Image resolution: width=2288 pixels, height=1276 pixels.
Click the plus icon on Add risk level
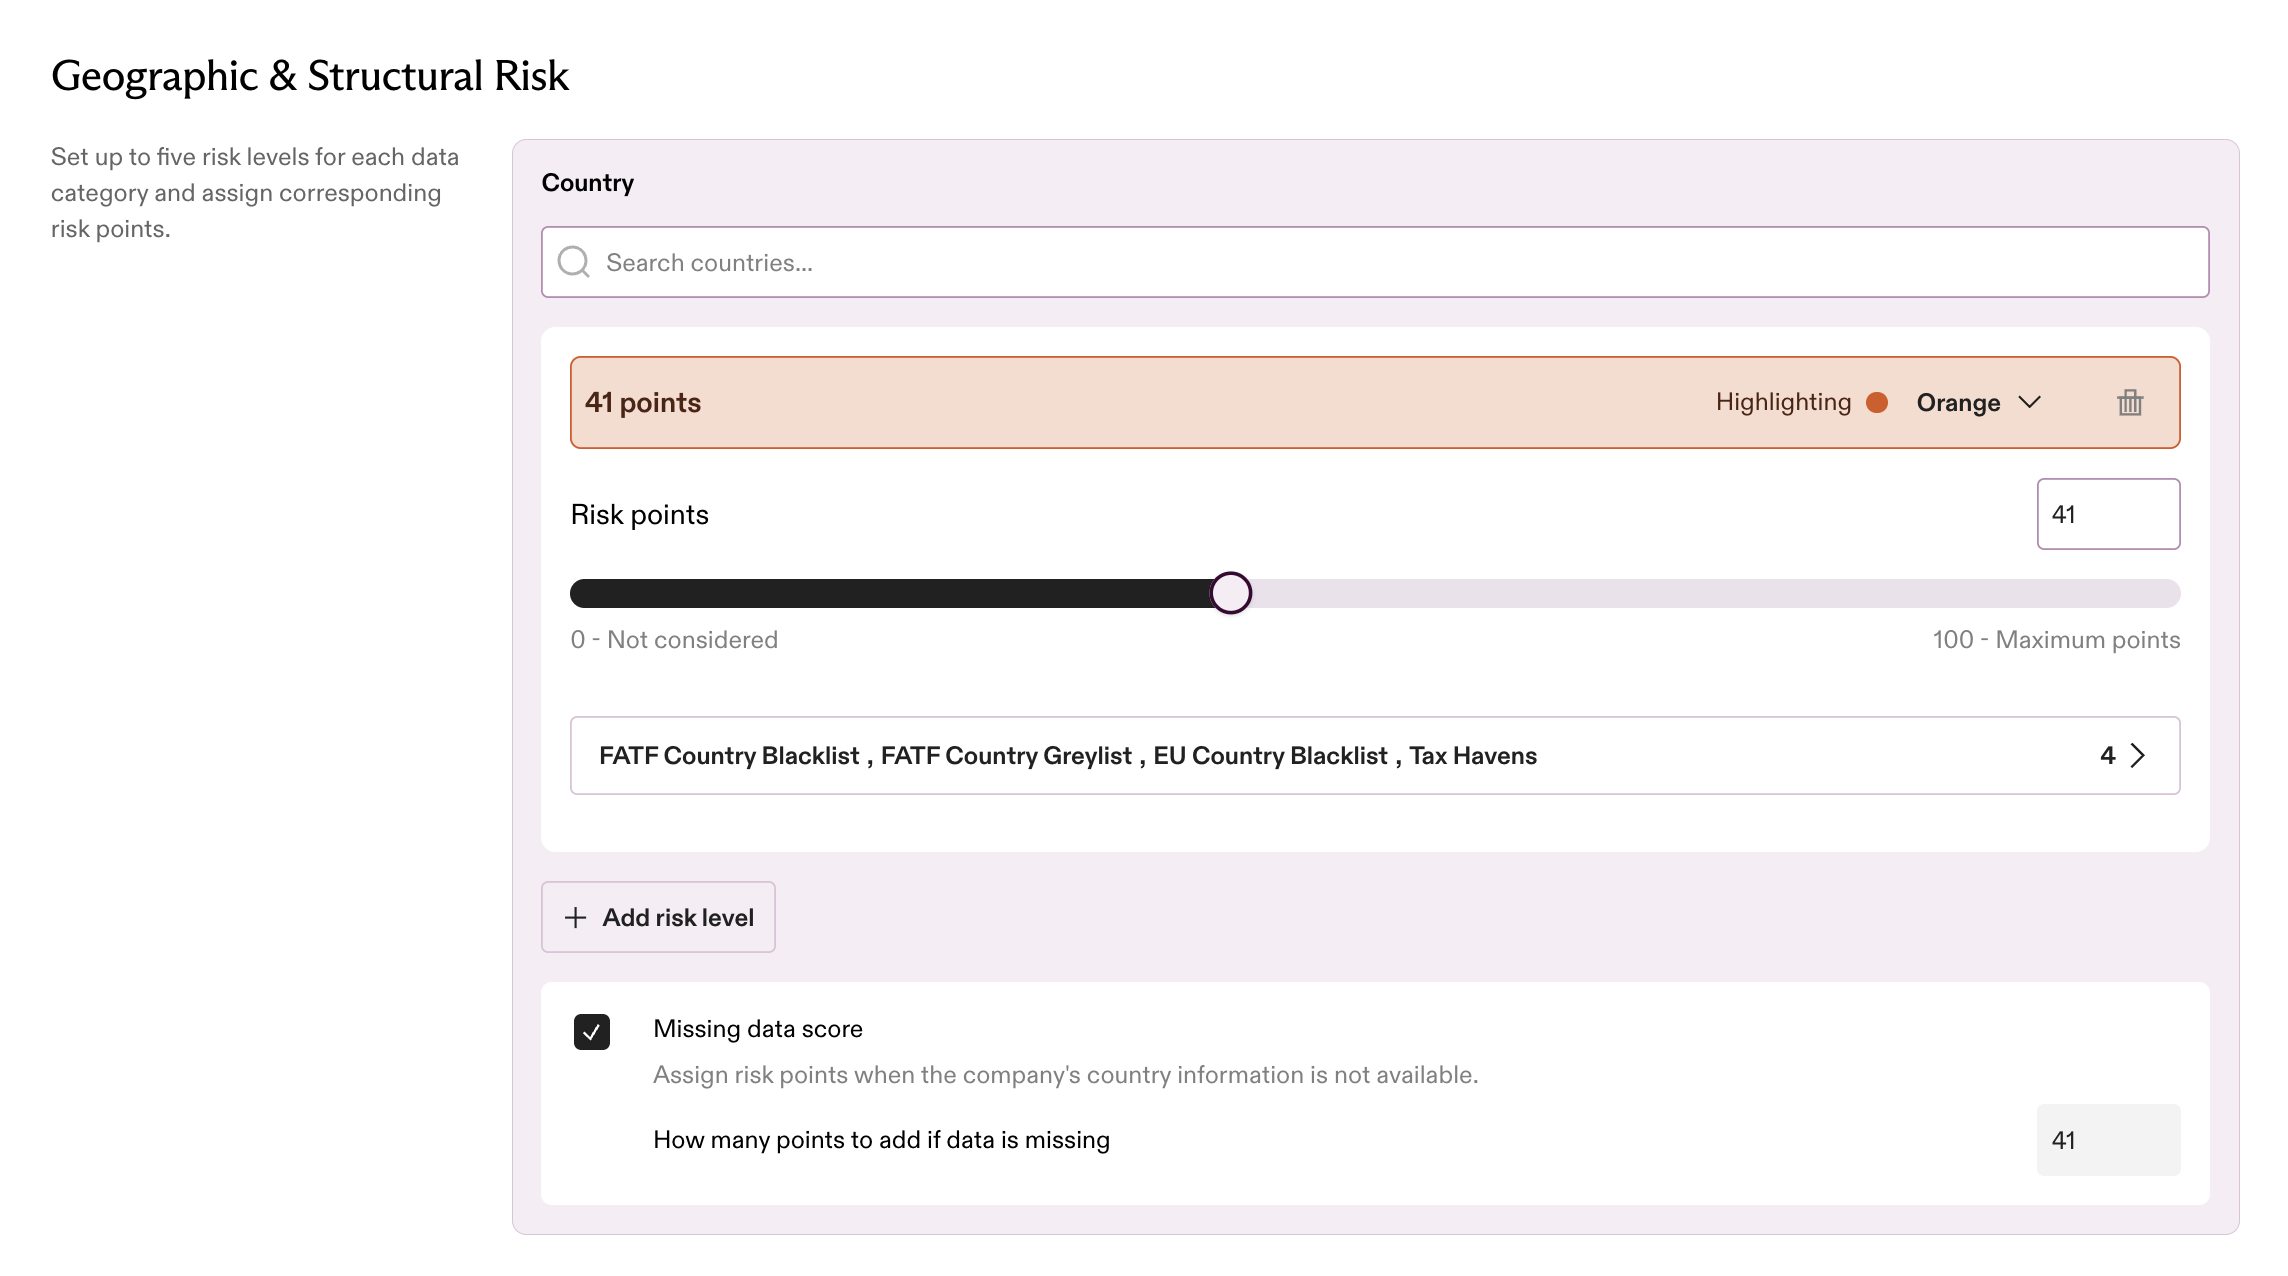(x=575, y=917)
